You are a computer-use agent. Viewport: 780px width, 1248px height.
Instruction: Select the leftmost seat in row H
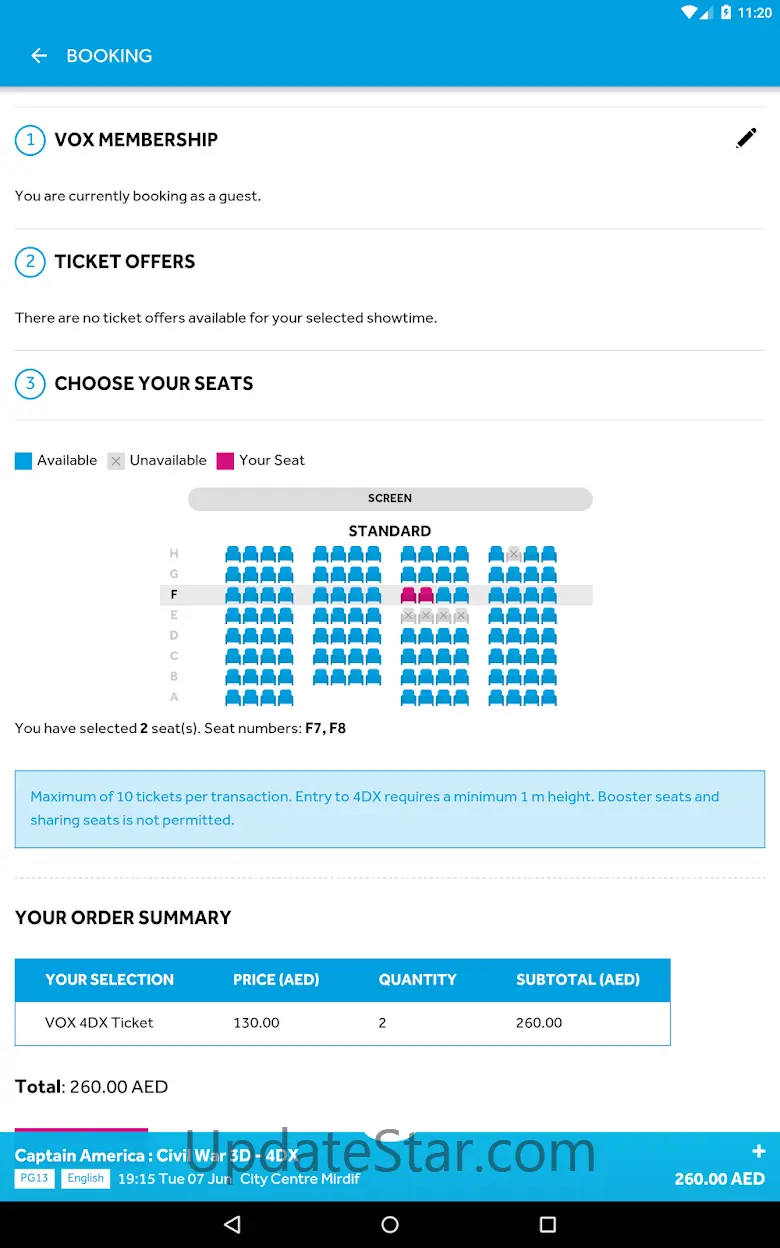point(233,554)
